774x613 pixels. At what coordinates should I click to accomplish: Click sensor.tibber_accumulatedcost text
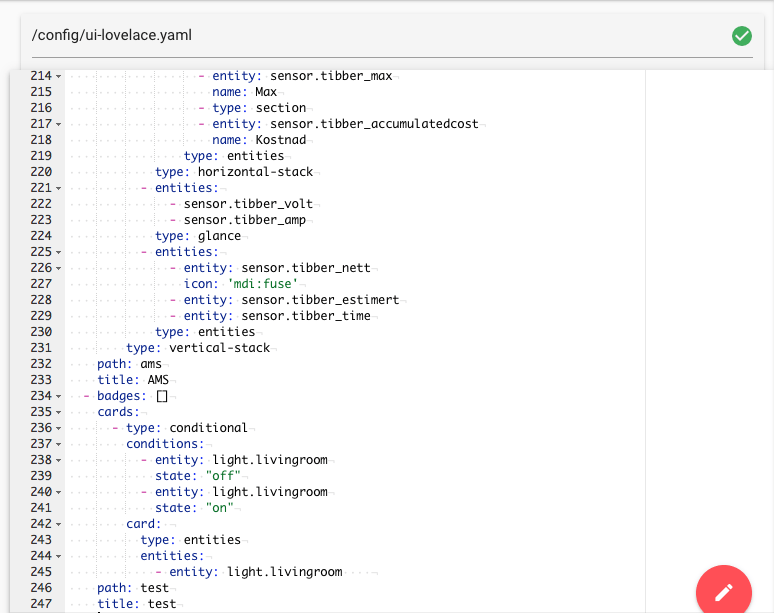pos(374,124)
